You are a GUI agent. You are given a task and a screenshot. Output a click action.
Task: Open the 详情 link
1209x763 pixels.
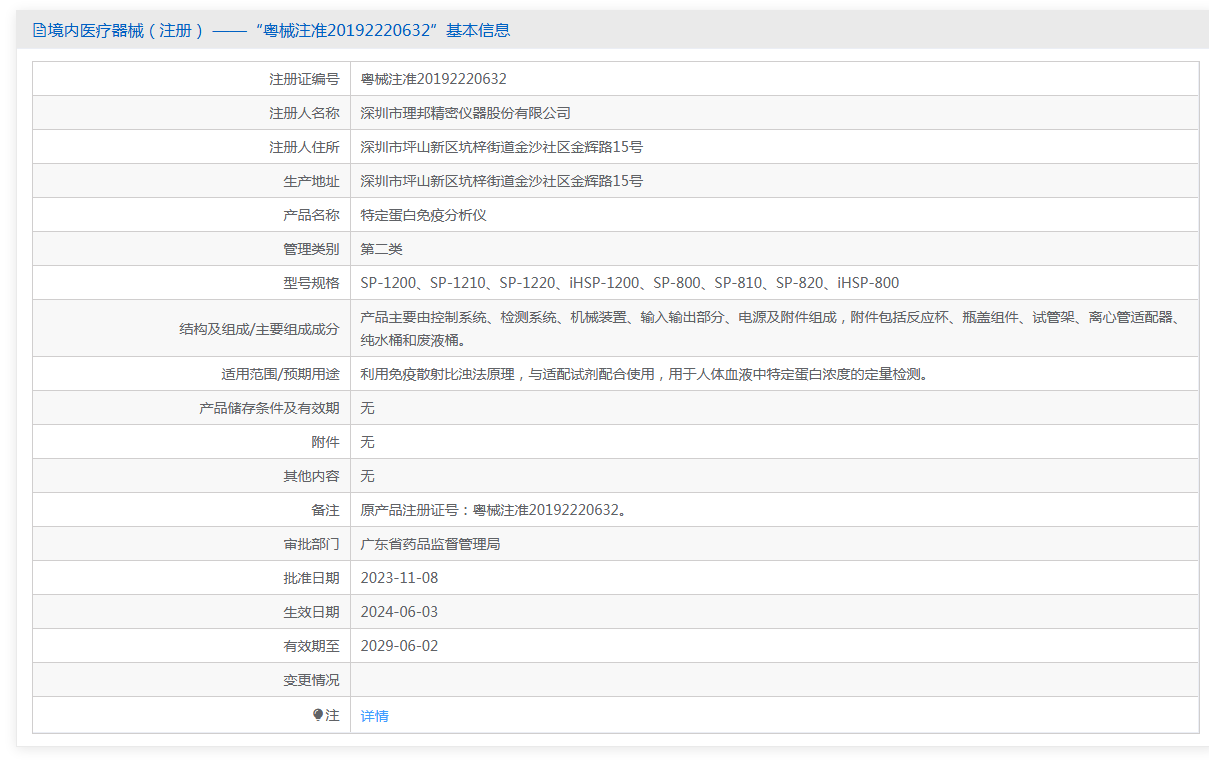(375, 716)
